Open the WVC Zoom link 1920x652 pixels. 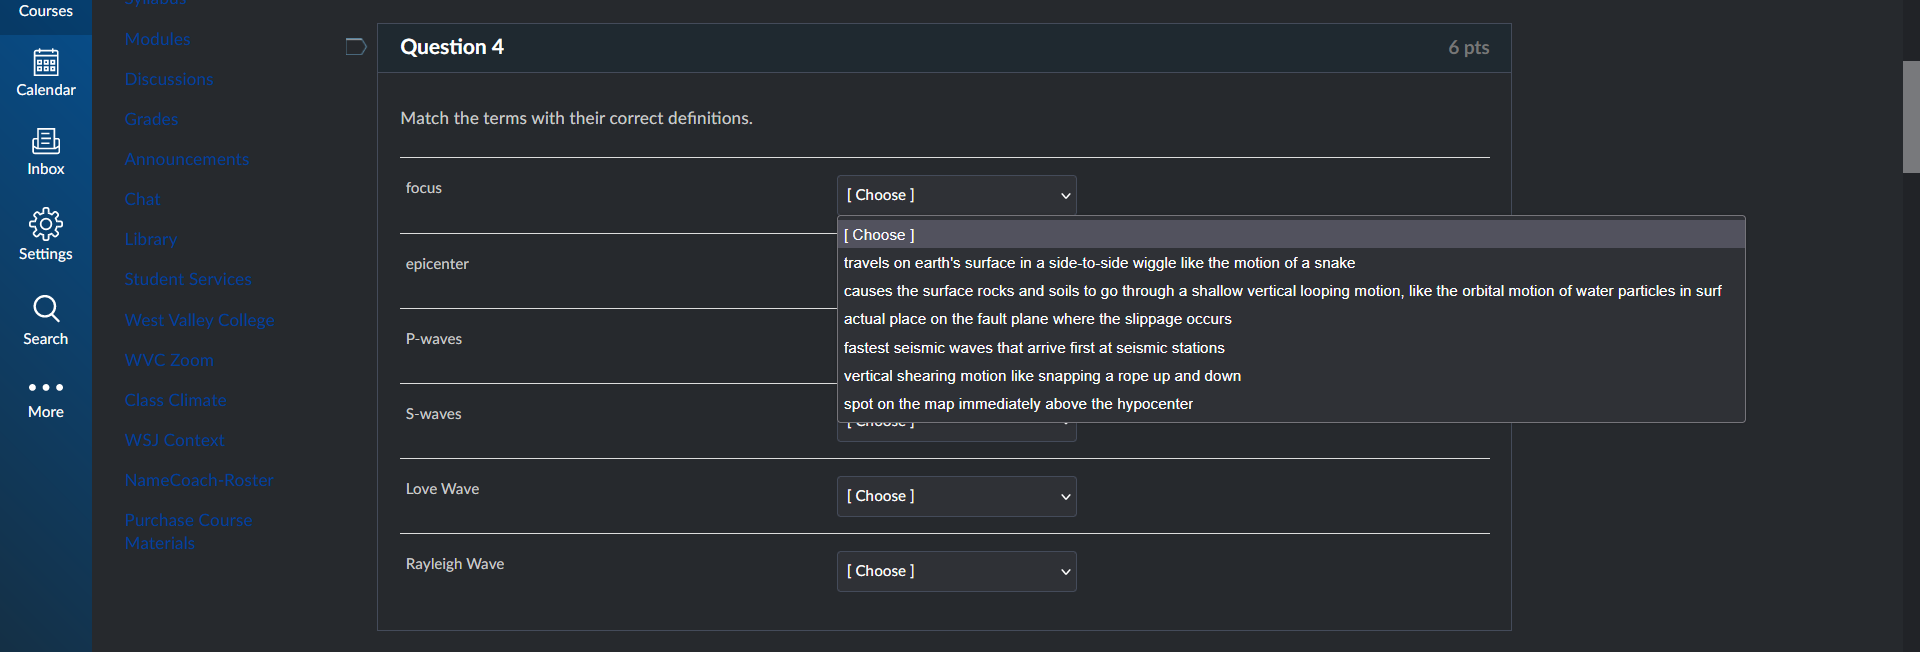tap(169, 360)
